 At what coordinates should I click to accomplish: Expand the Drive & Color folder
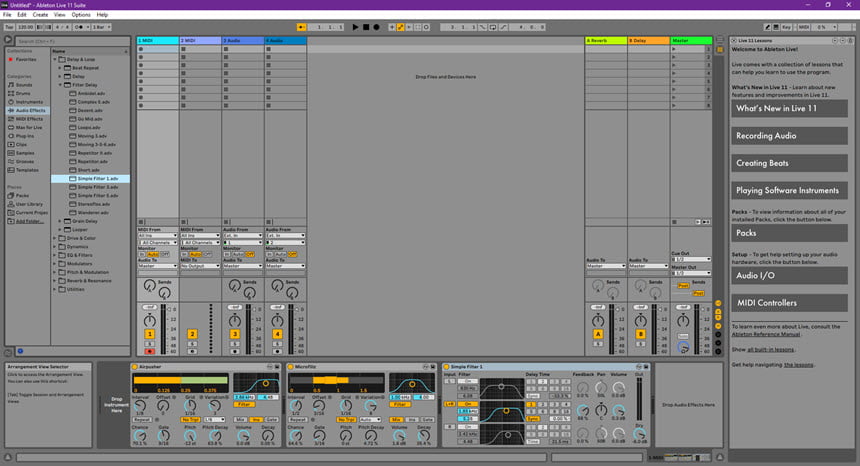(x=55, y=238)
